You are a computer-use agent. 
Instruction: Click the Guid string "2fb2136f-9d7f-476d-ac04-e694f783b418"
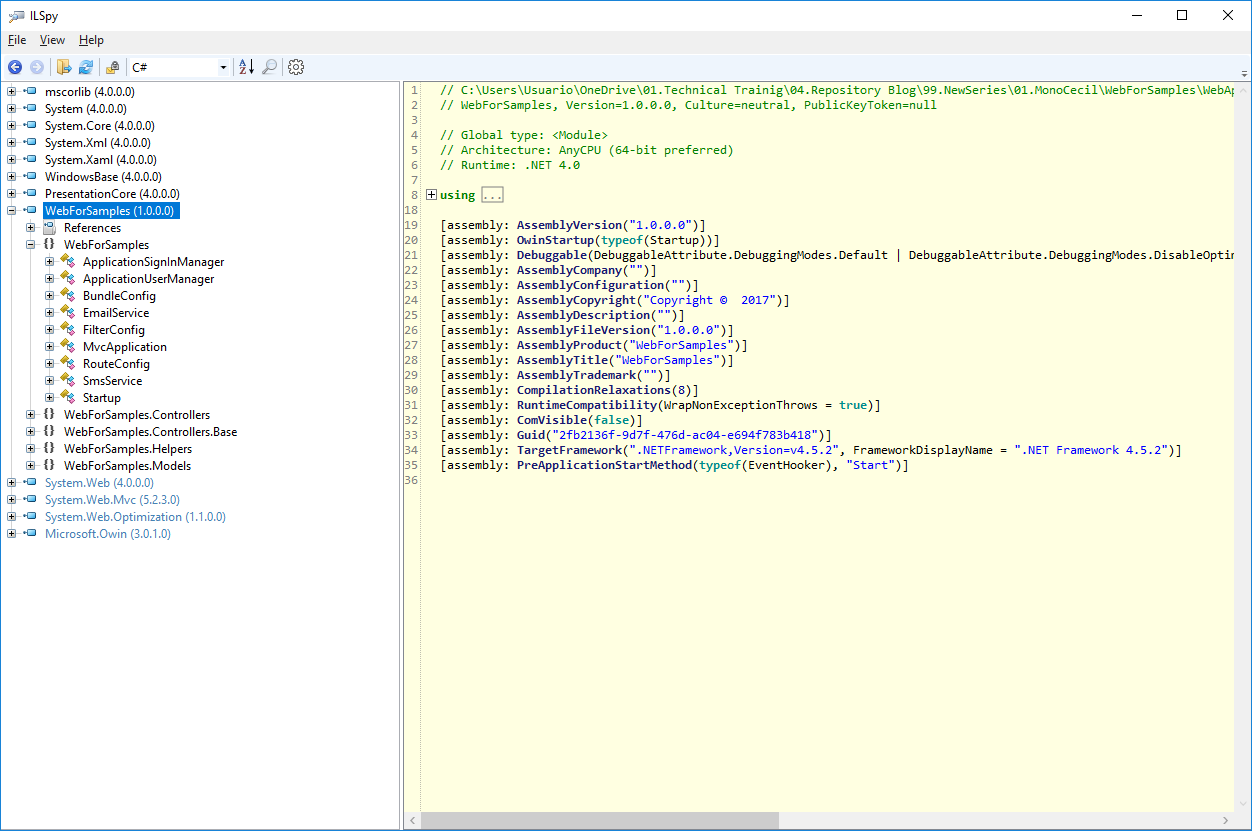click(685, 435)
